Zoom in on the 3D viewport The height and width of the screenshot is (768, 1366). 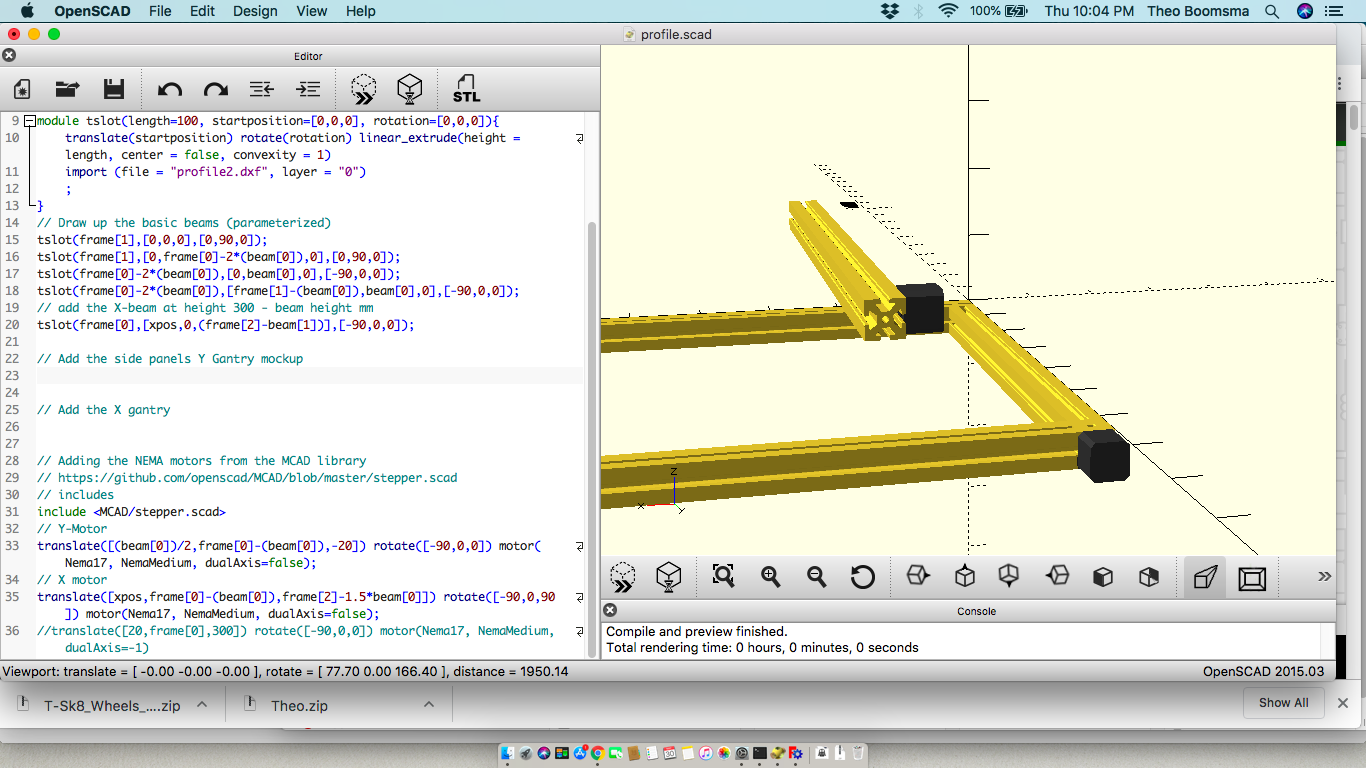770,576
